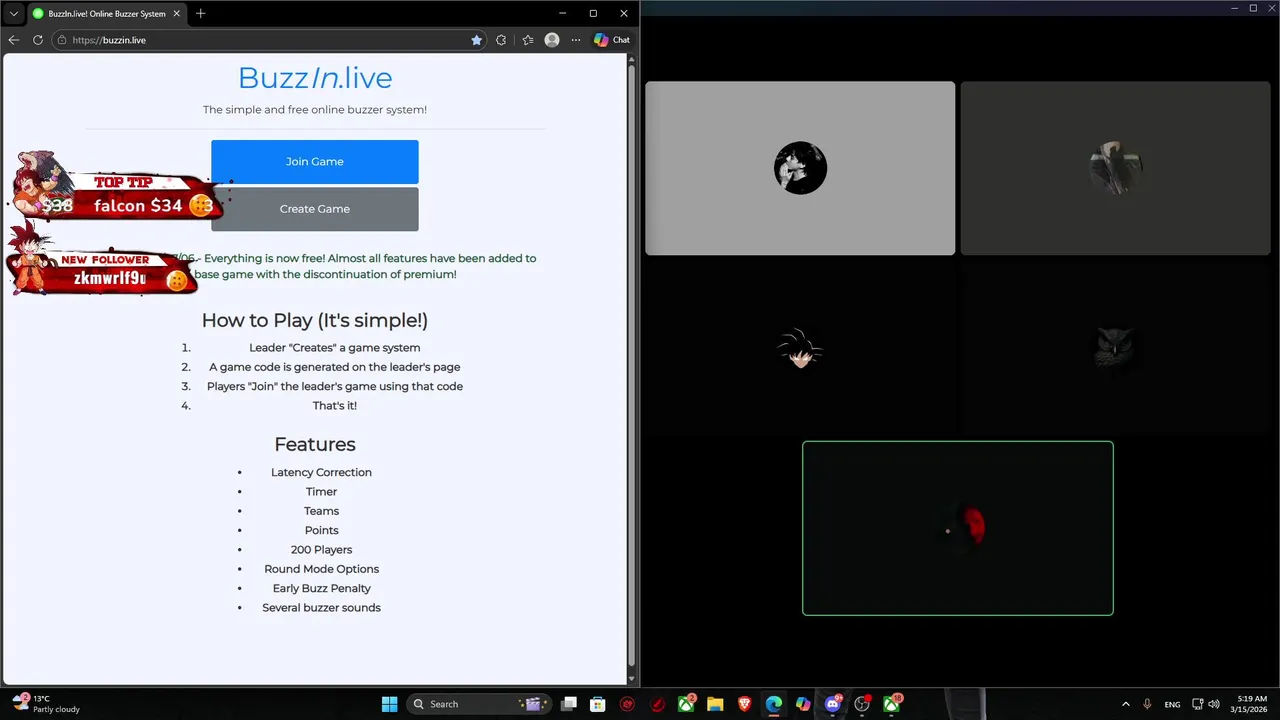1280x720 pixels.
Task: Select the owl avatar participant tile
Action: (x=1115, y=348)
